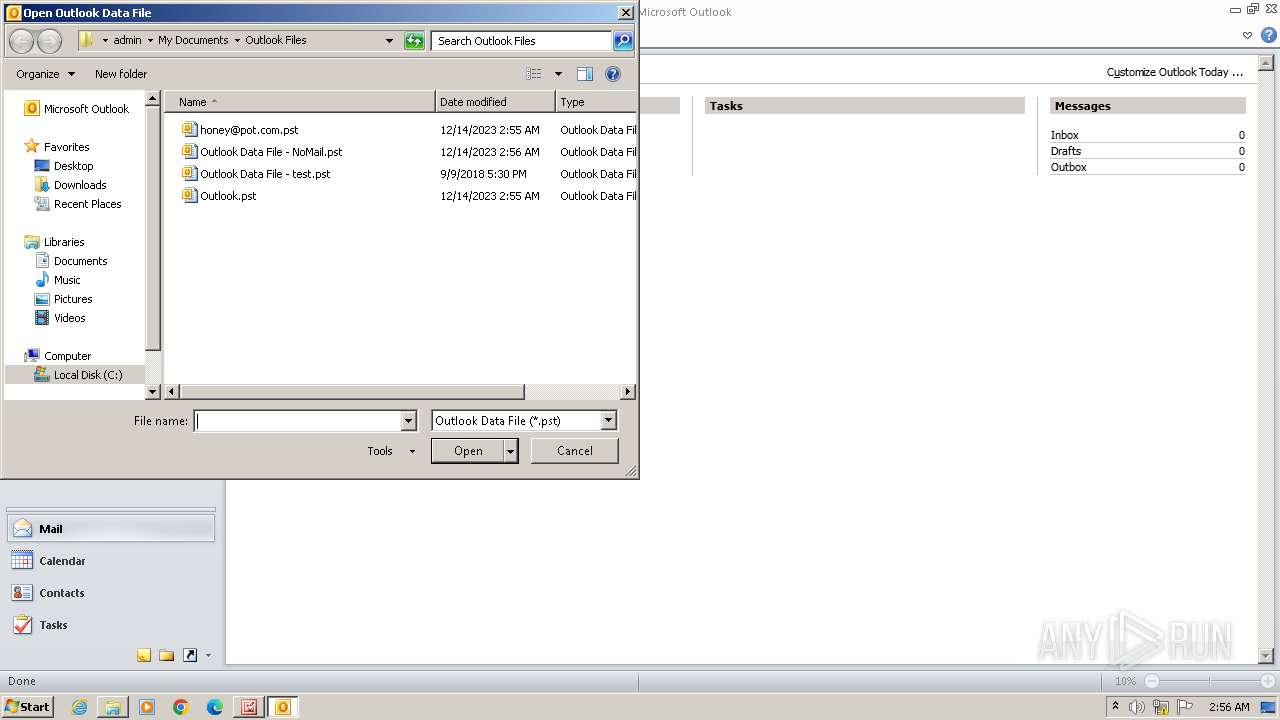The image size is (1280, 720).
Task: Sort files by Name column
Action: (300, 102)
